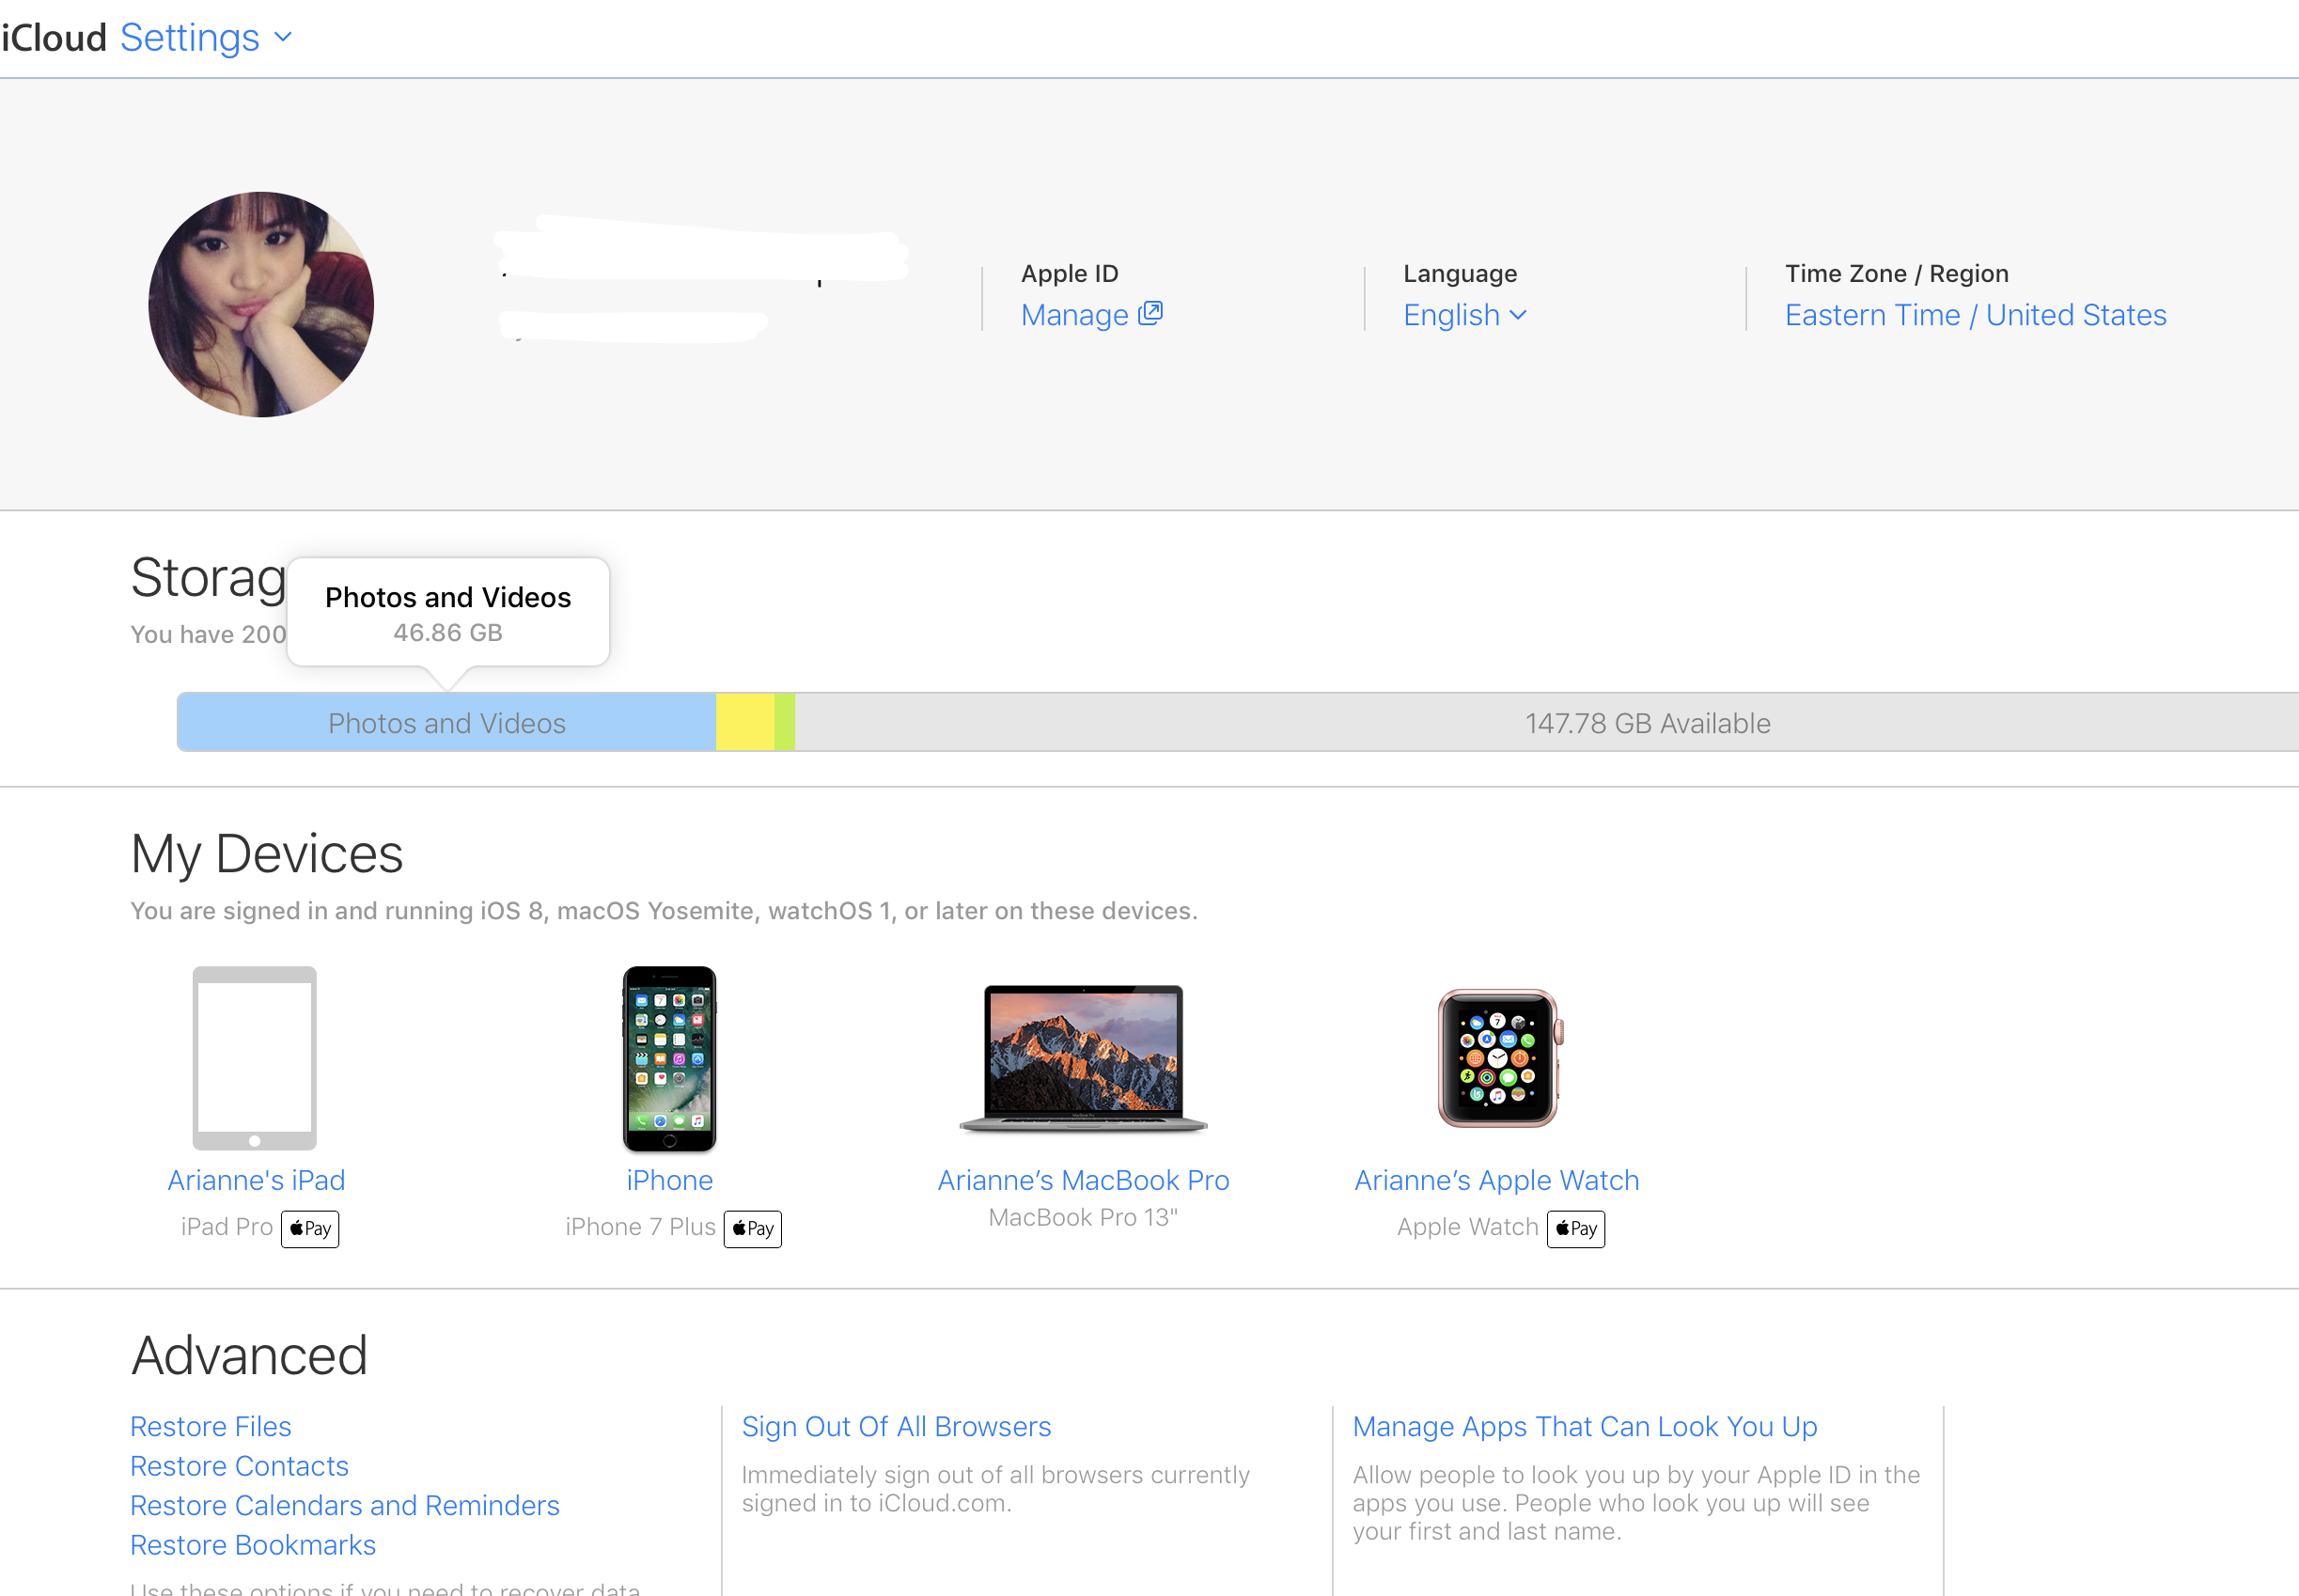Click Apple Pay badge under iPad Pro

[x=310, y=1228]
